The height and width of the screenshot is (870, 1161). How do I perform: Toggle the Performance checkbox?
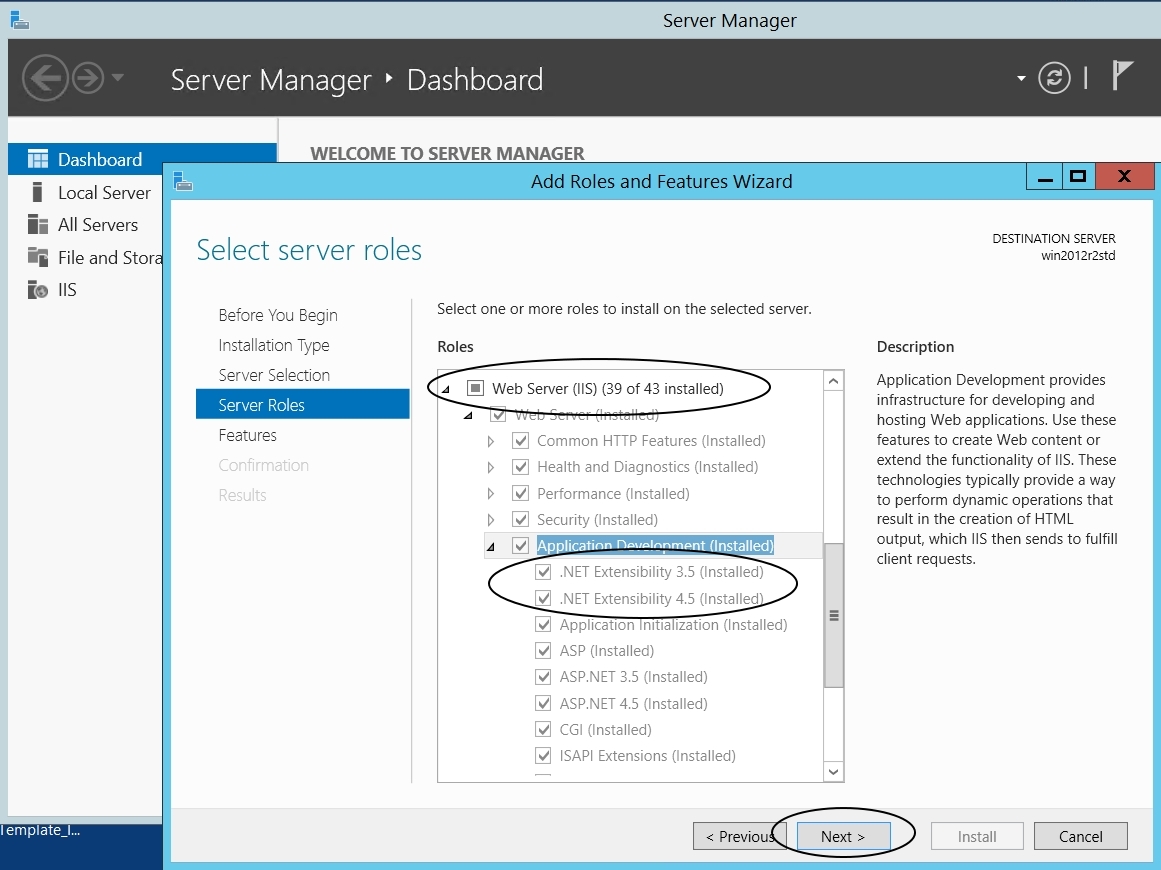521,493
